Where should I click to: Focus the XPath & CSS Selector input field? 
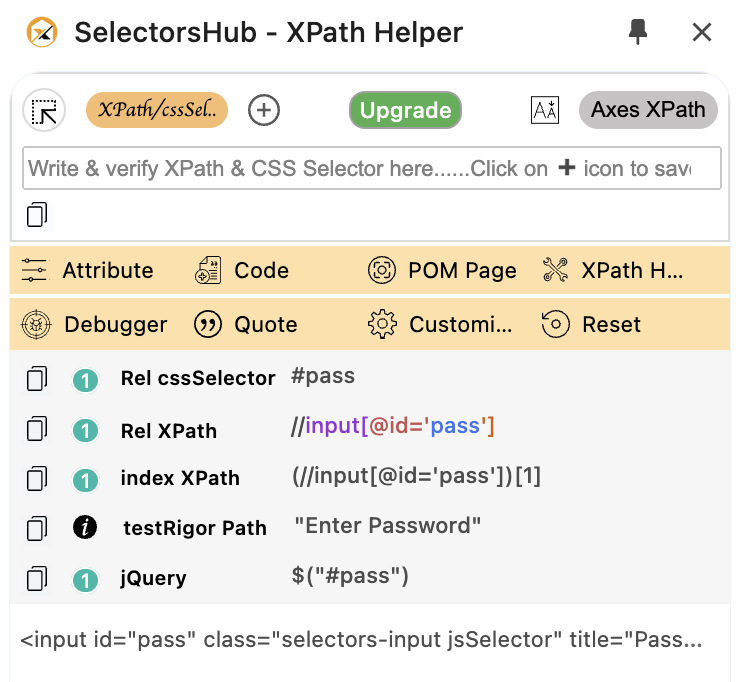tap(371, 168)
